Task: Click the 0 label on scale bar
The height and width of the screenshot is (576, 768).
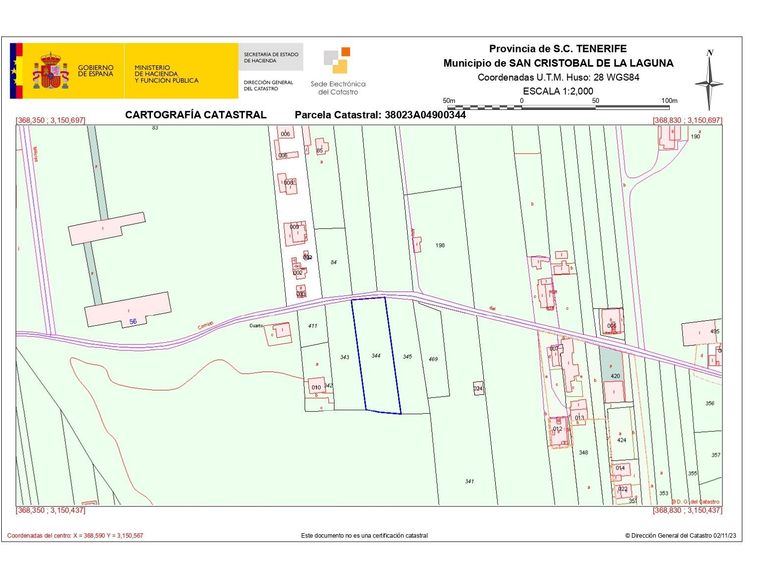Action: pos(522,100)
